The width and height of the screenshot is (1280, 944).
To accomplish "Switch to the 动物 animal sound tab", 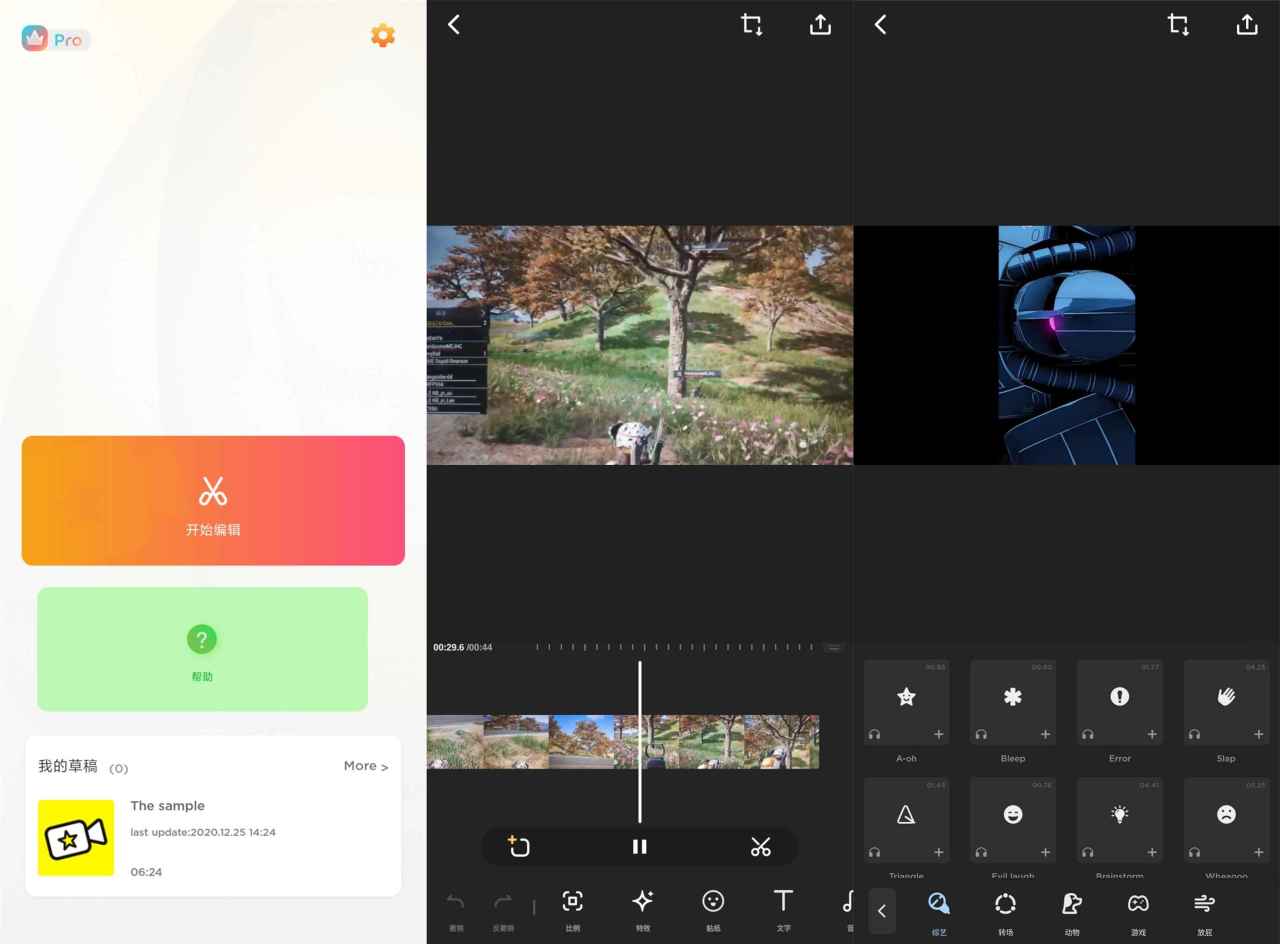I will pyautogui.click(x=1072, y=912).
